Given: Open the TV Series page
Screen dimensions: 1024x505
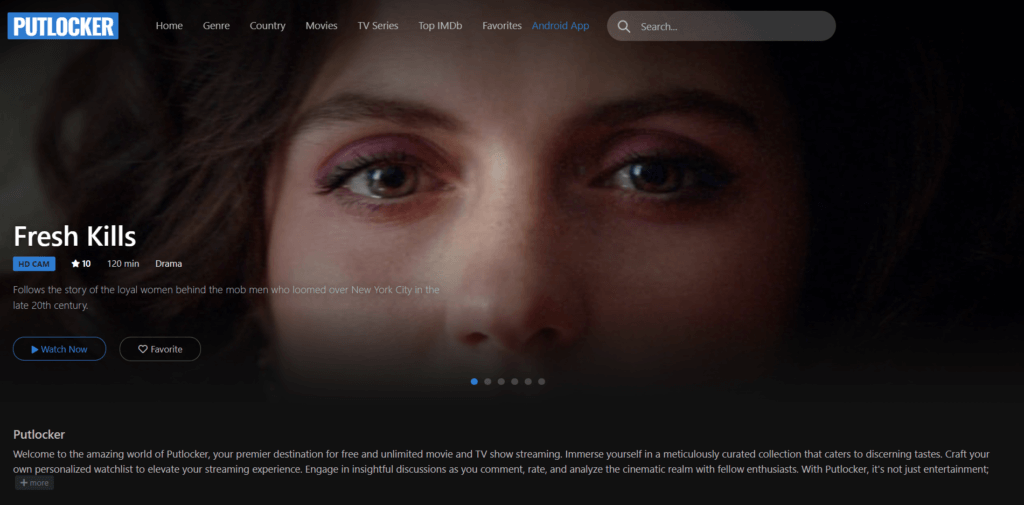Looking at the screenshot, I should [x=378, y=26].
